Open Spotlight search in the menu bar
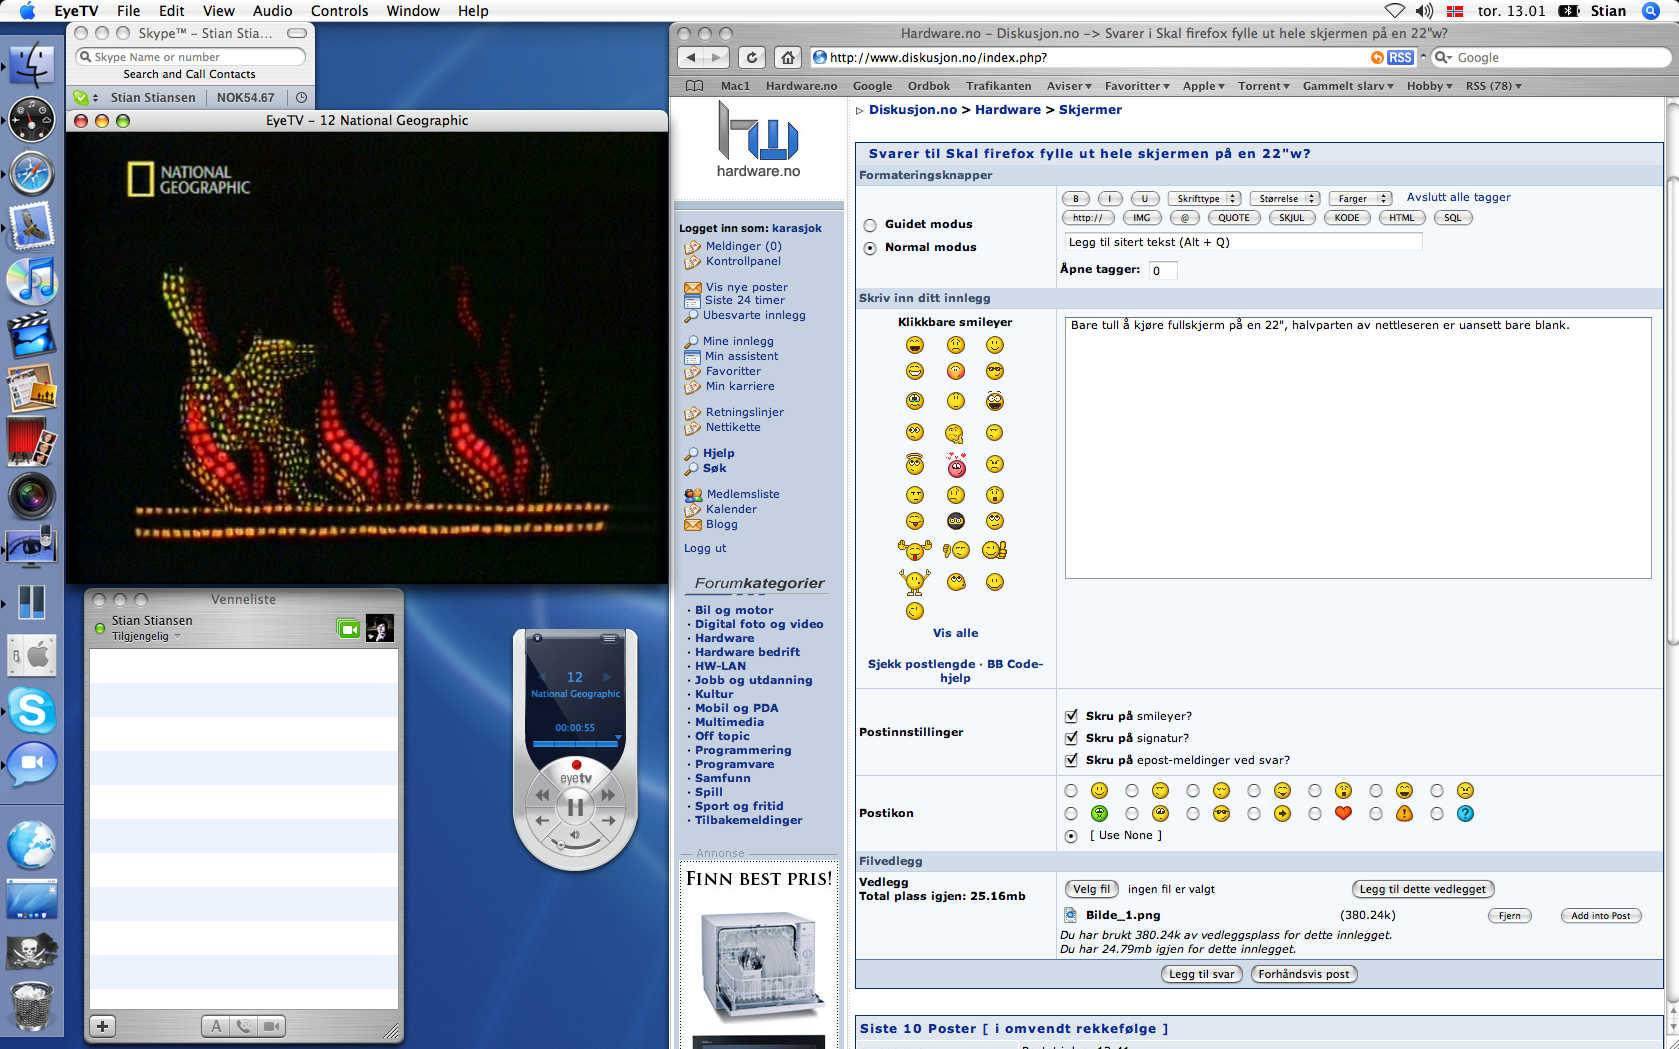 click(x=1651, y=11)
